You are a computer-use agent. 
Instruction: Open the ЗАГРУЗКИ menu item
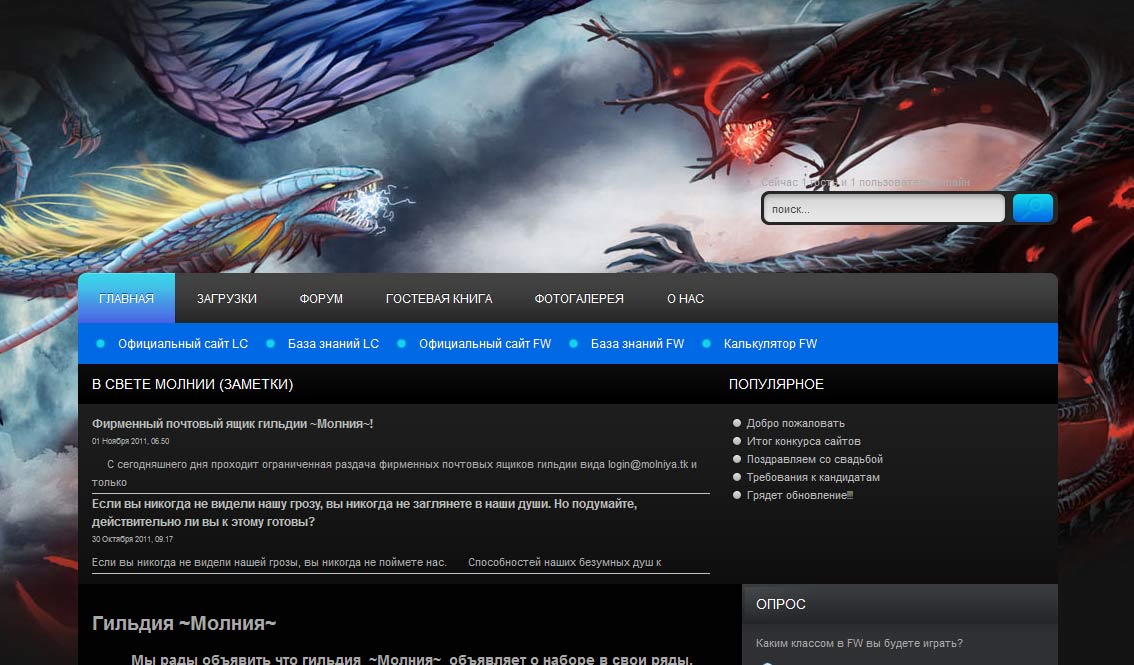pos(227,299)
